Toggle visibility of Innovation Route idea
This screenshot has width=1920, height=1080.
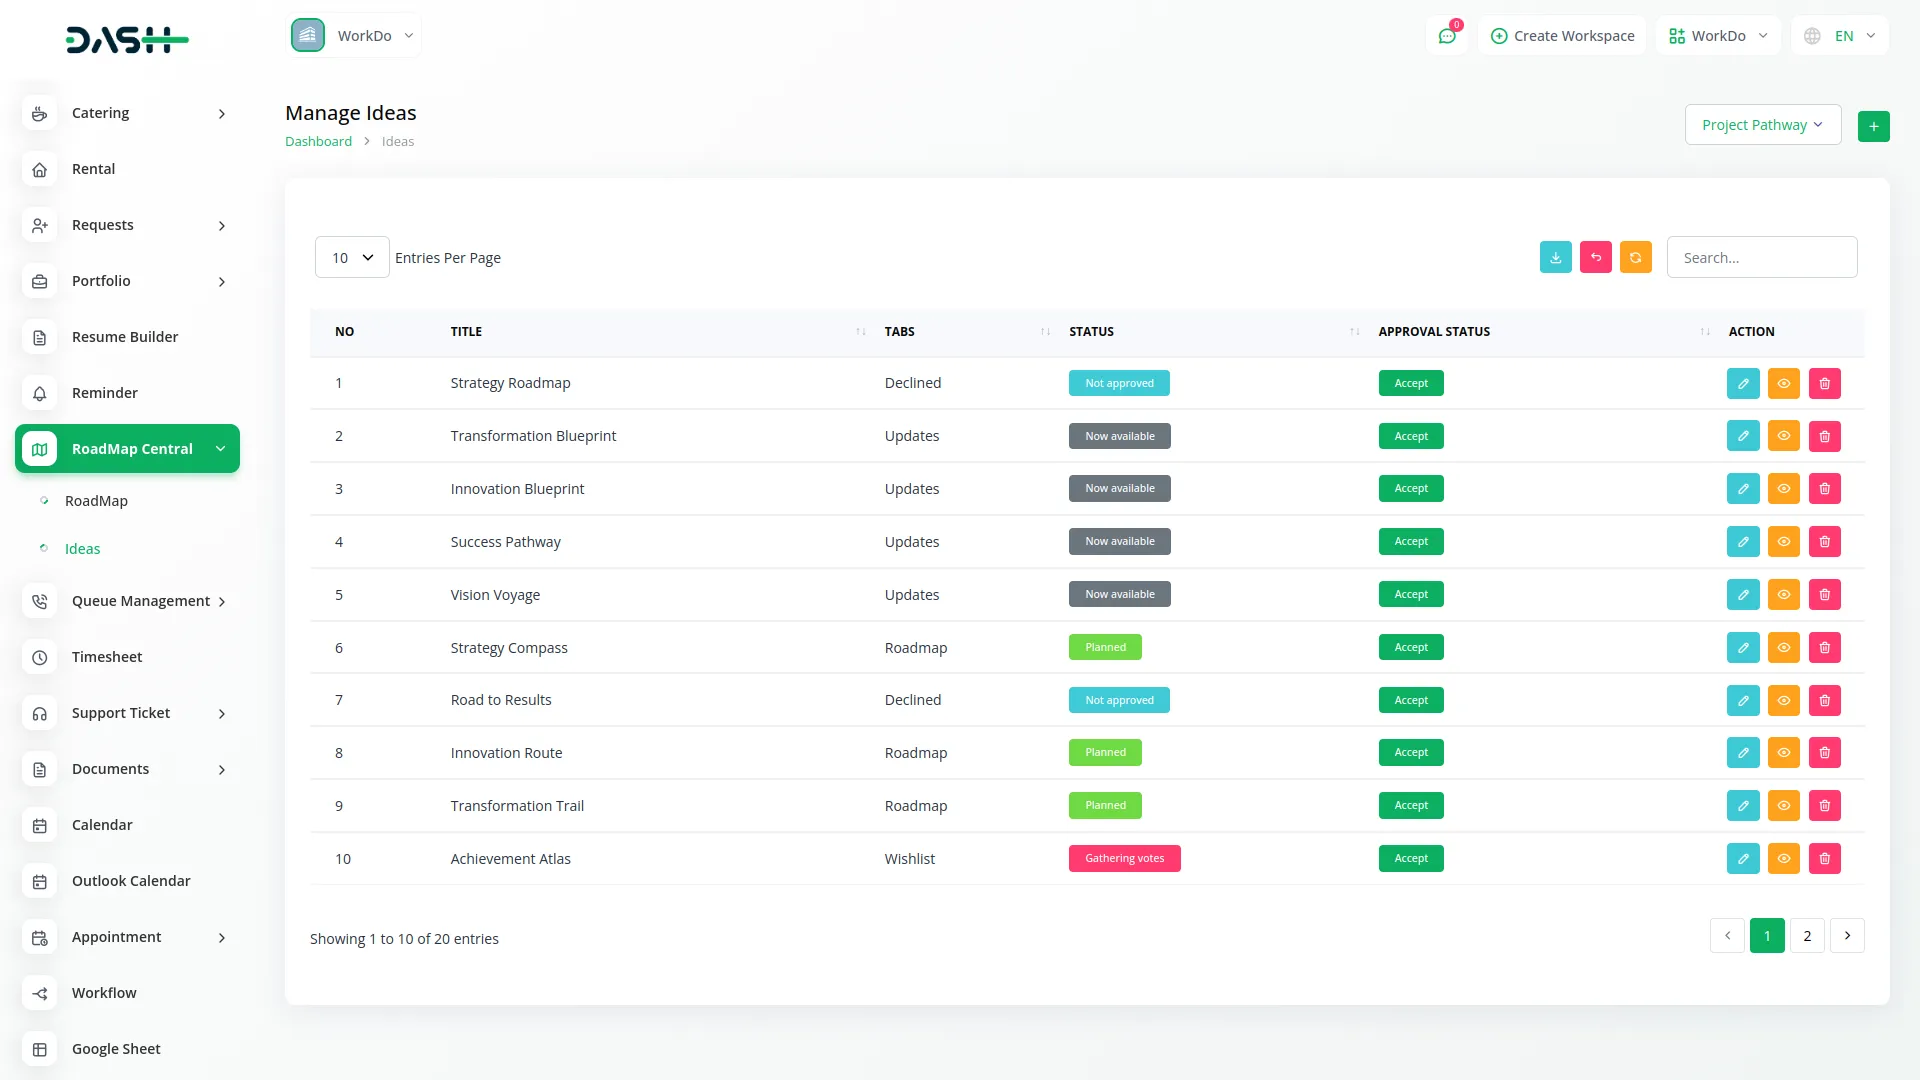tap(1784, 752)
